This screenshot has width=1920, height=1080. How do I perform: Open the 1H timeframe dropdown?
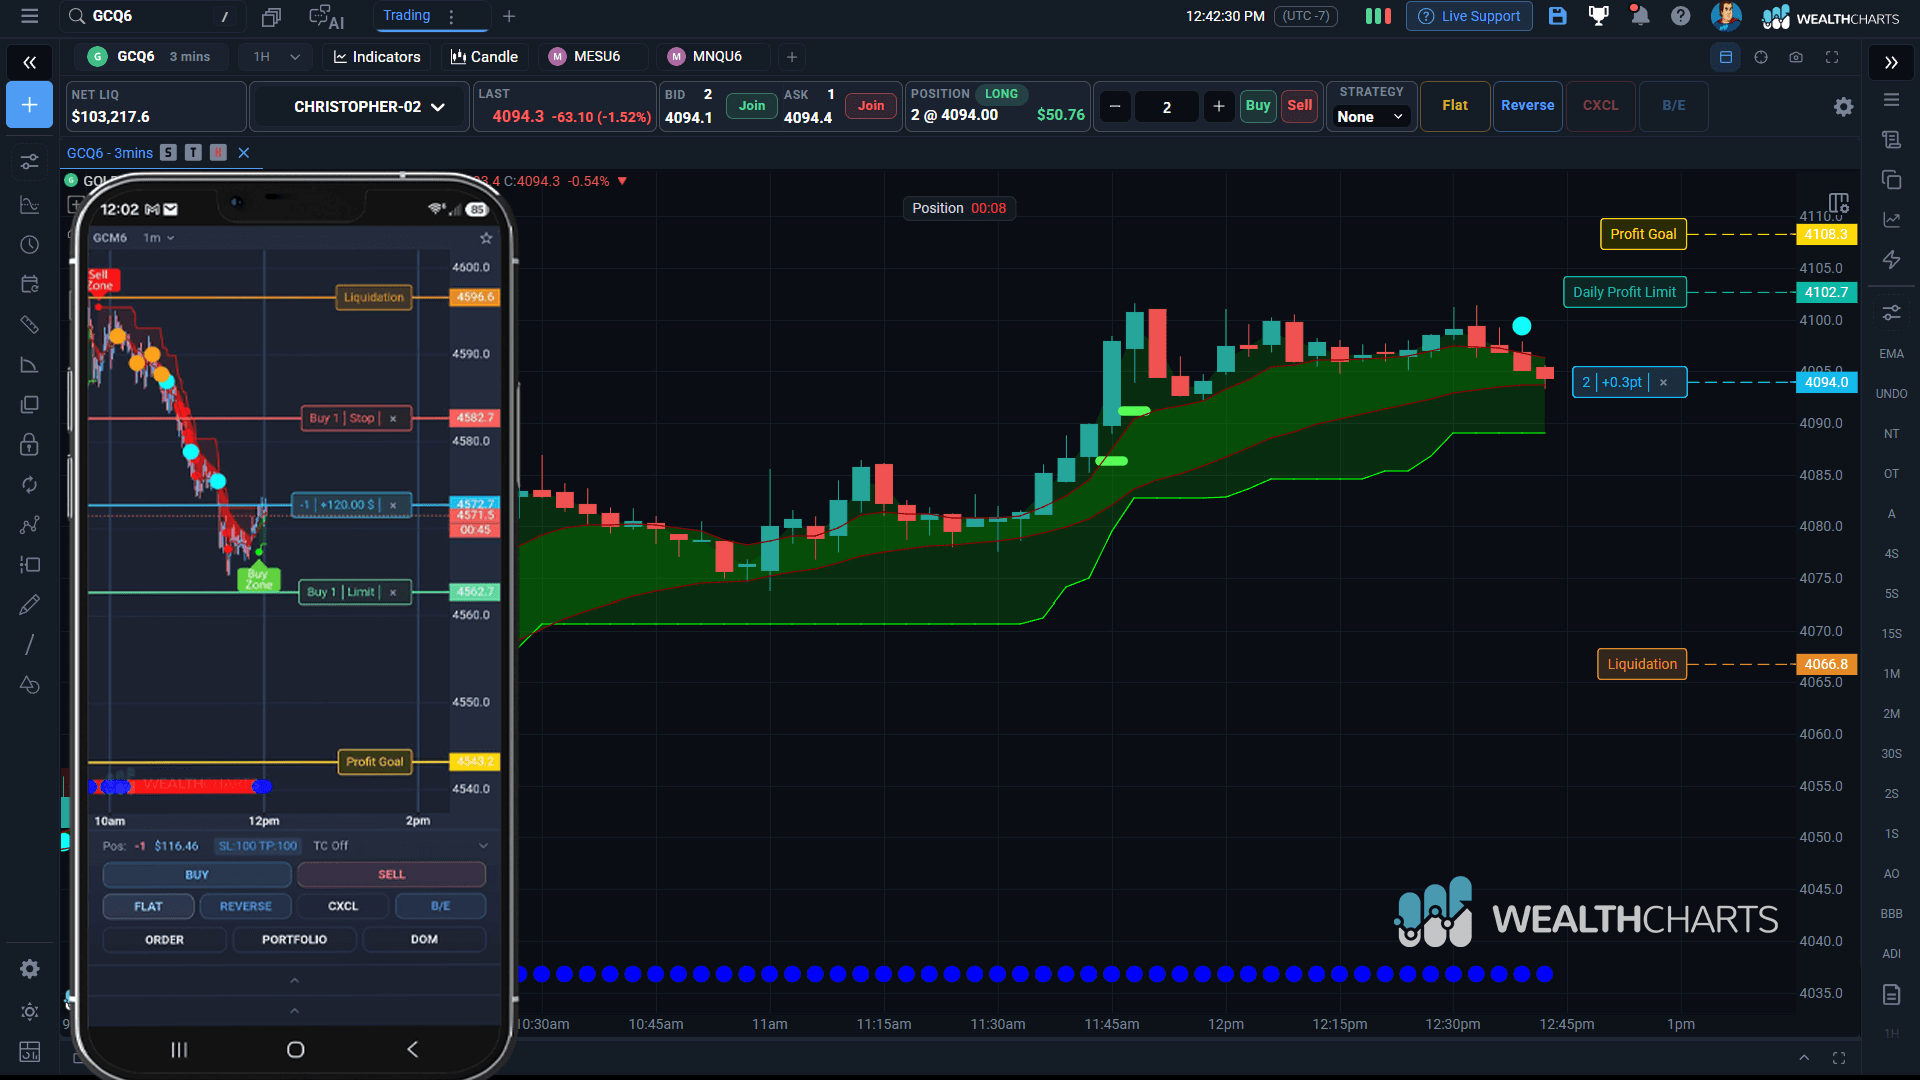pos(276,57)
